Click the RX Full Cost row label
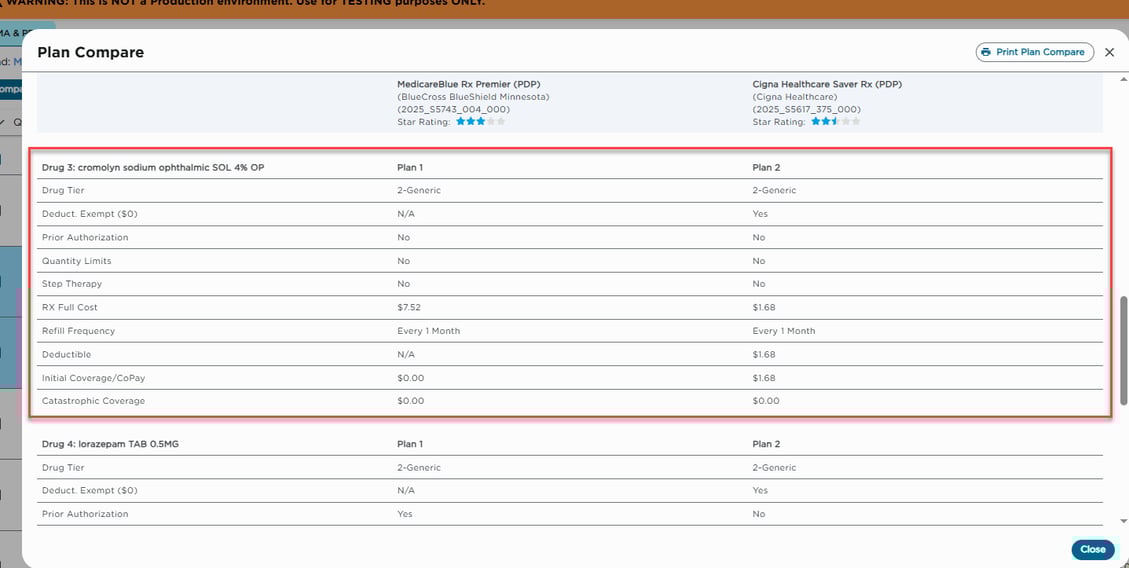Screen dimensions: 1129x568 pyautogui.click(x=70, y=307)
